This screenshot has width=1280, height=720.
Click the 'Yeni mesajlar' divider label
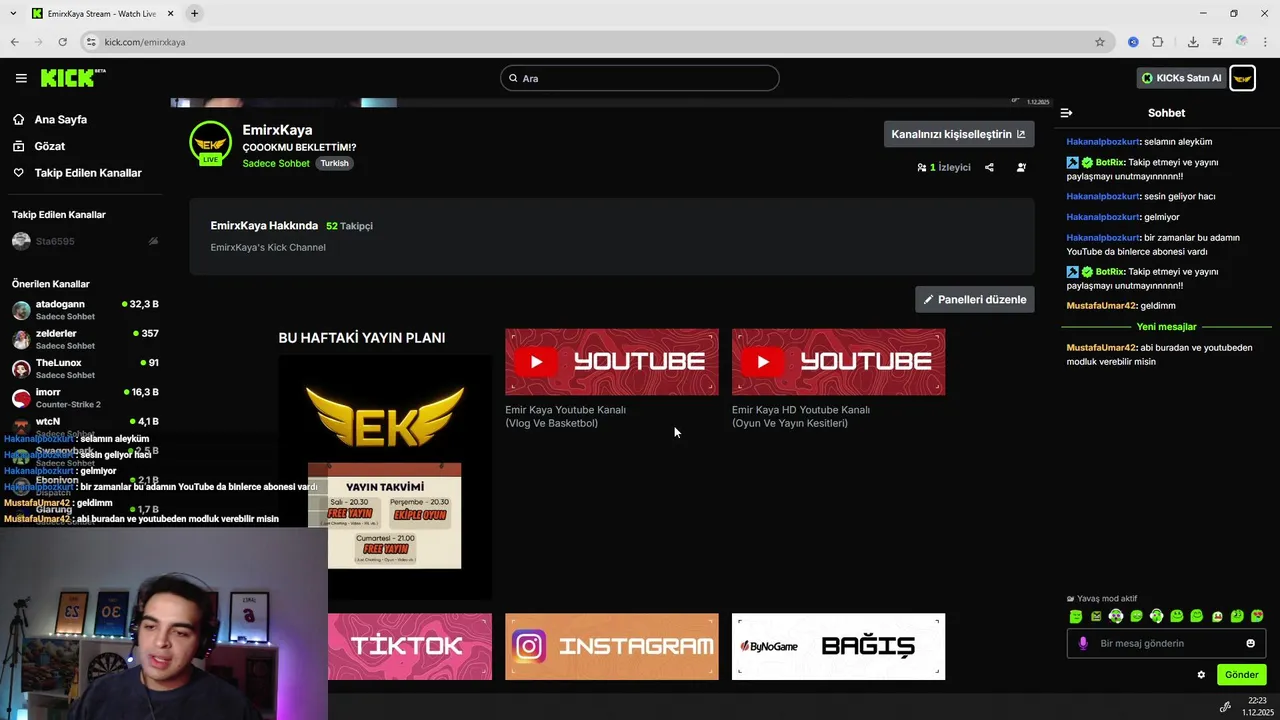[1166, 327]
